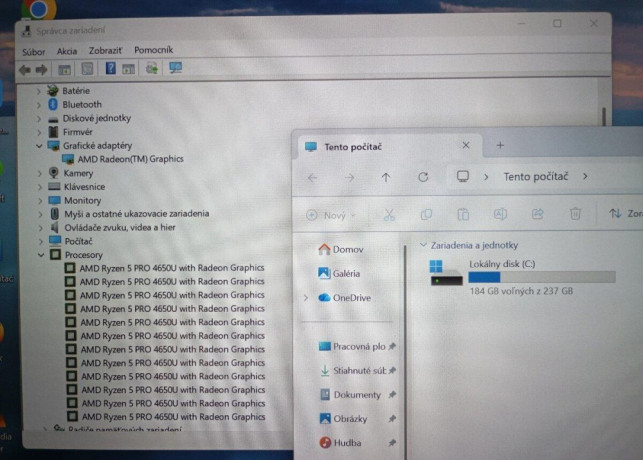Screen dimensions: 643x460
Task: Open the Akcia menu
Action: pos(67,51)
